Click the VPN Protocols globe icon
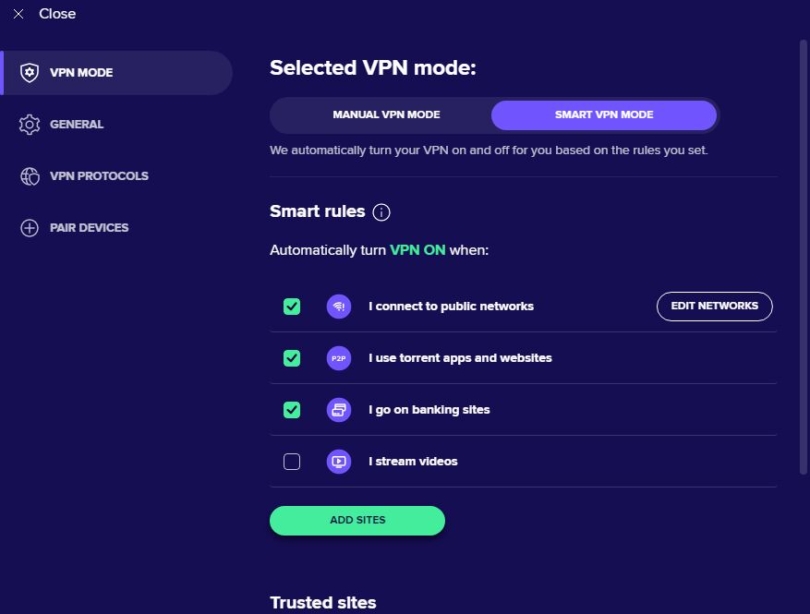 [x=29, y=176]
